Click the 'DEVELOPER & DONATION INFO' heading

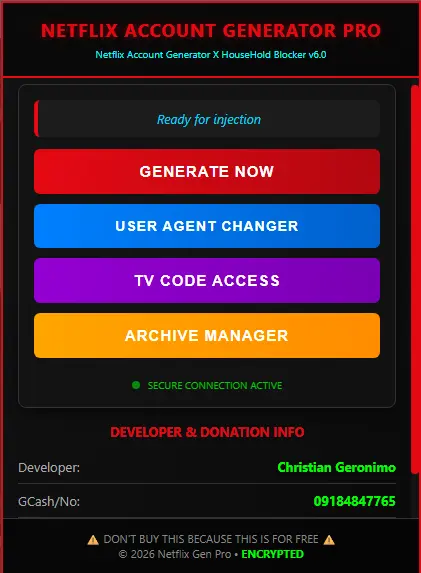pos(207,432)
